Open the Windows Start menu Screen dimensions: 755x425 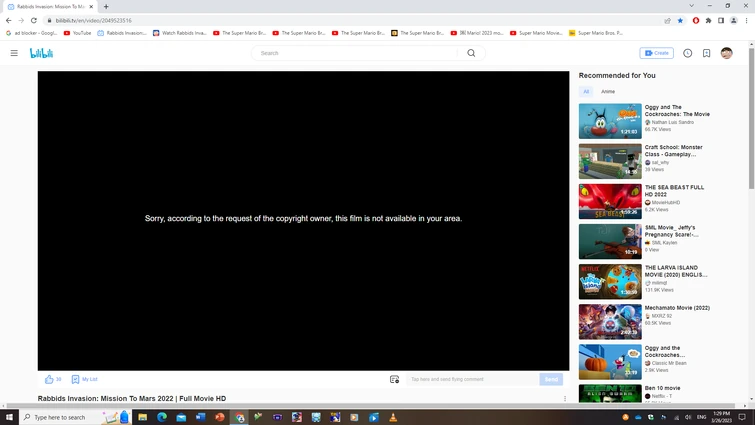click(x=9, y=417)
